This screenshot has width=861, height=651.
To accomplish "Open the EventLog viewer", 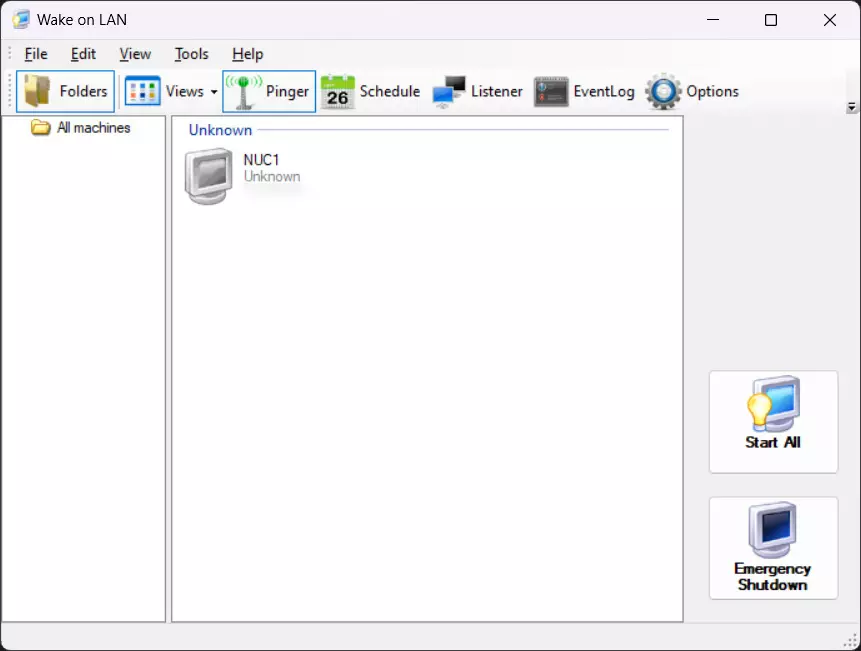I will (x=585, y=91).
